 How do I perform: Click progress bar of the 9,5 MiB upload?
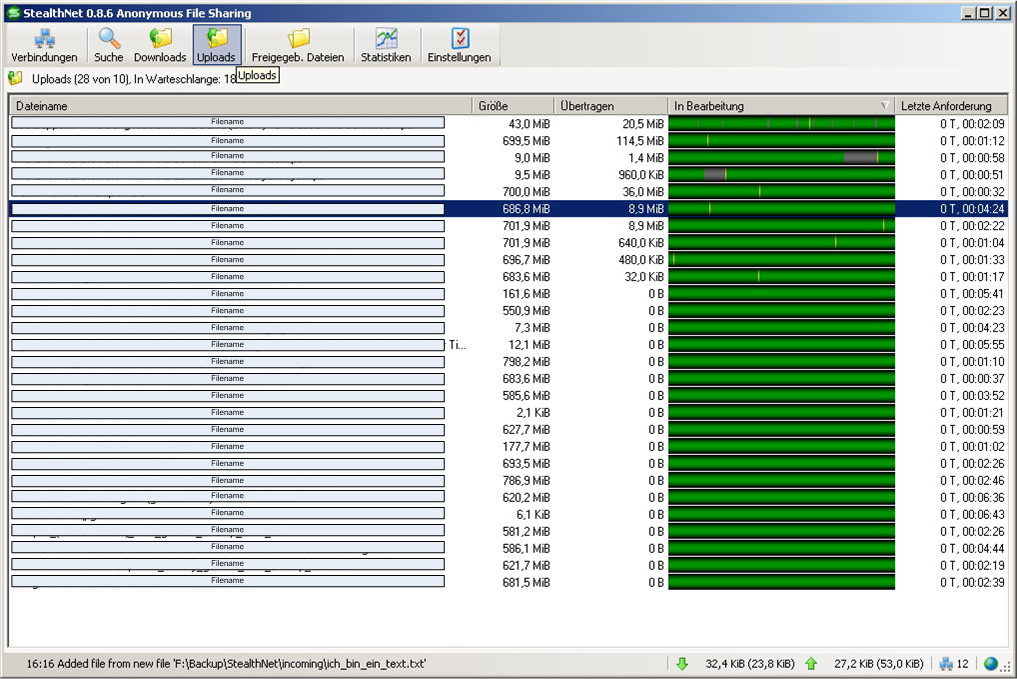pyautogui.click(x=782, y=174)
